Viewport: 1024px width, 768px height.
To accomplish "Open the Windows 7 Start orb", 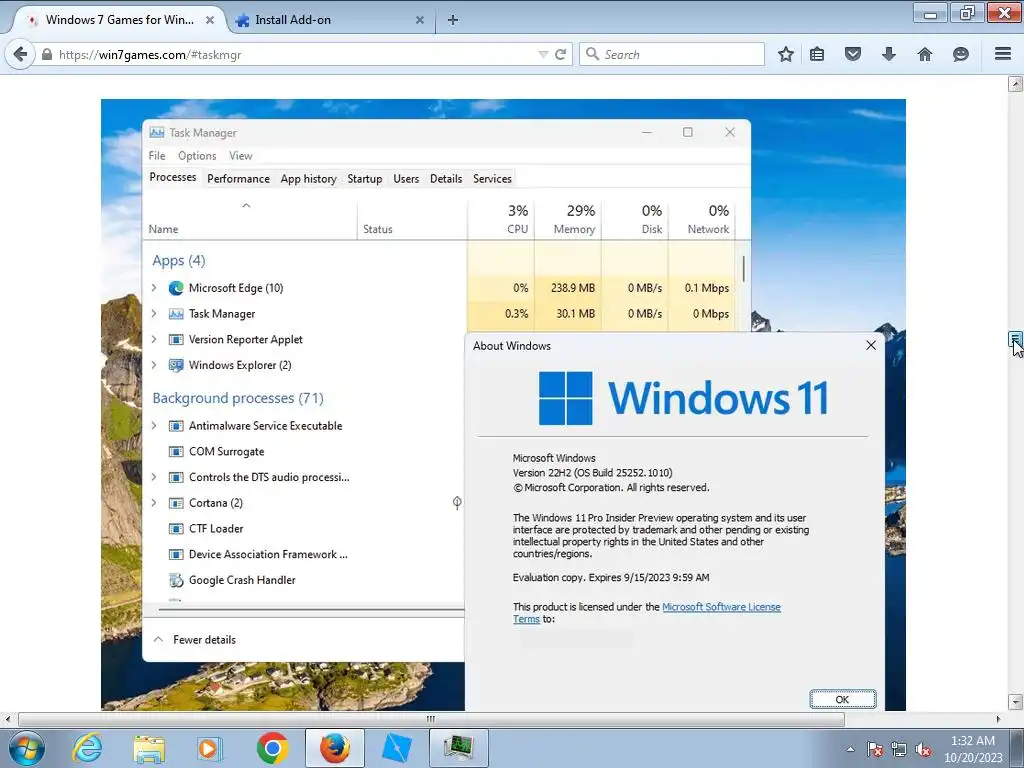I will click(x=27, y=748).
